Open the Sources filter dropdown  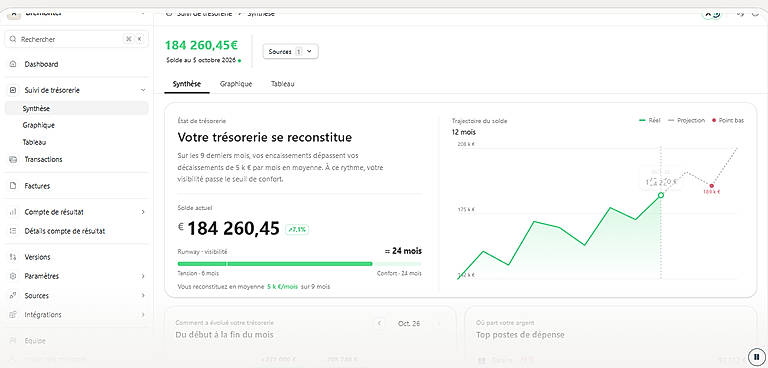tap(290, 51)
